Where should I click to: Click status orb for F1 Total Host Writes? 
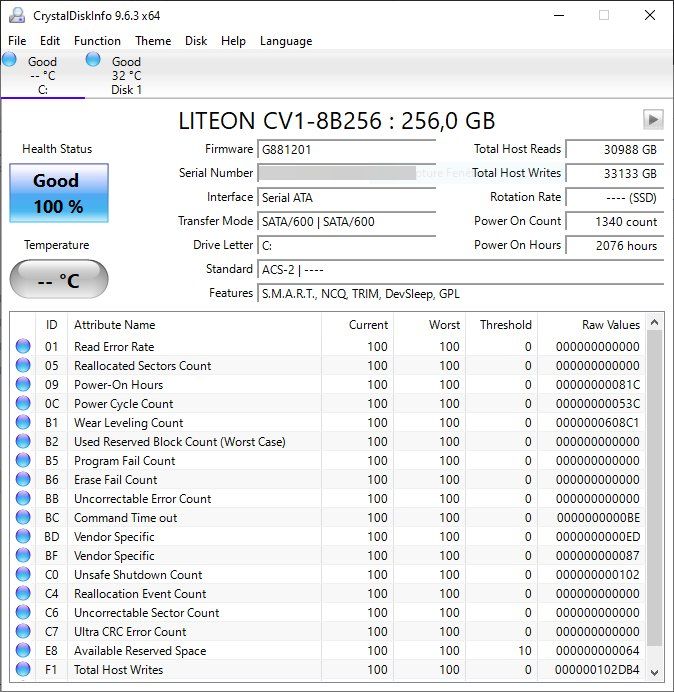pyautogui.click(x=23, y=669)
